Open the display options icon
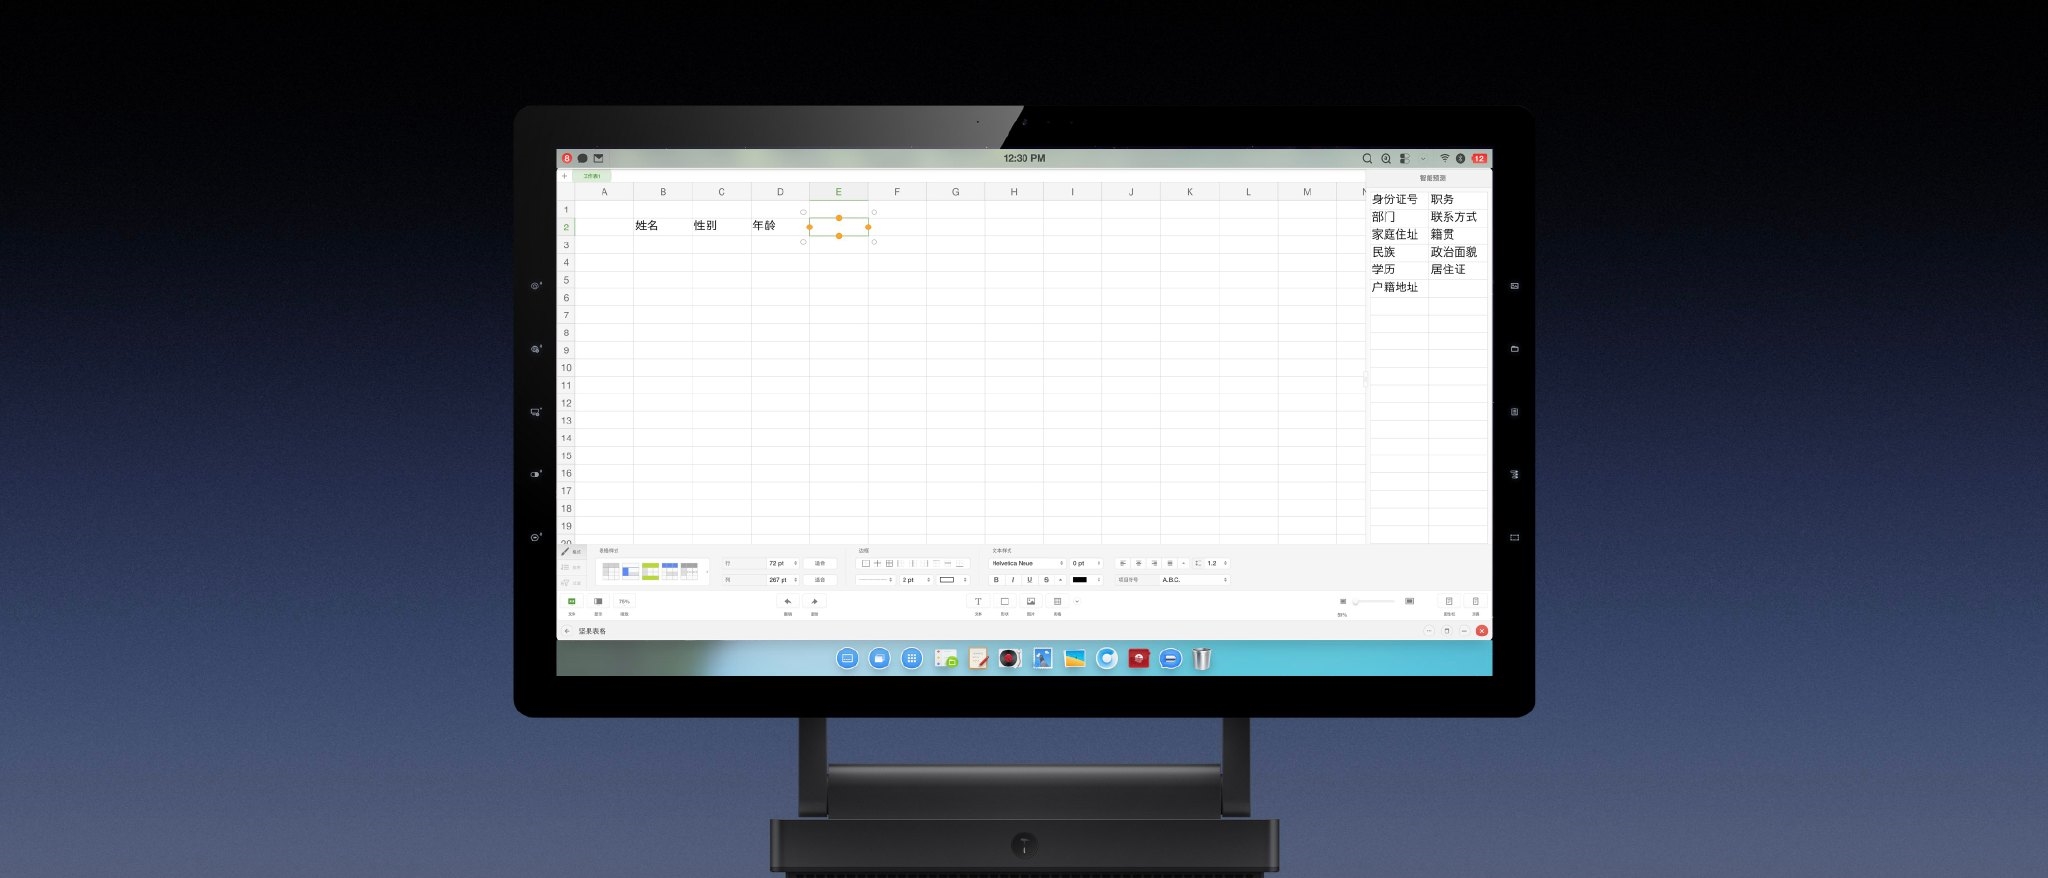Viewport: 2048px width, 878px height. [598, 602]
